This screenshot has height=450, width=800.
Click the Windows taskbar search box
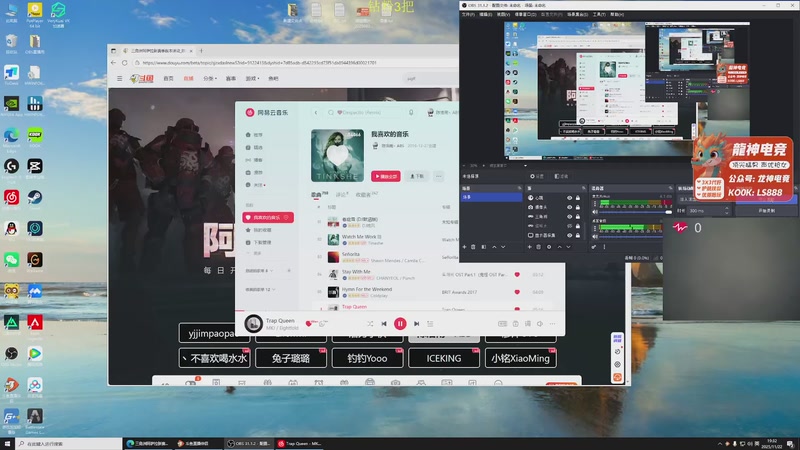[69, 444]
